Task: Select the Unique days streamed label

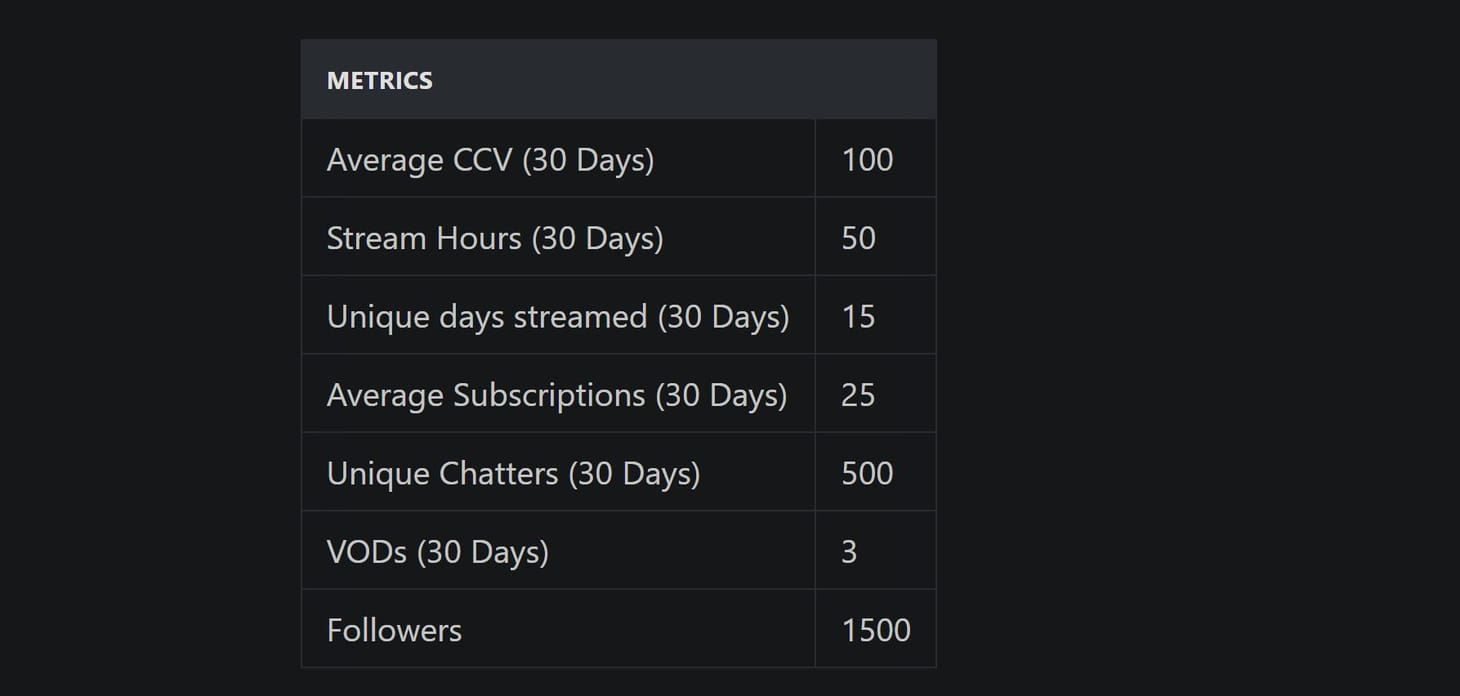Action: (557, 317)
